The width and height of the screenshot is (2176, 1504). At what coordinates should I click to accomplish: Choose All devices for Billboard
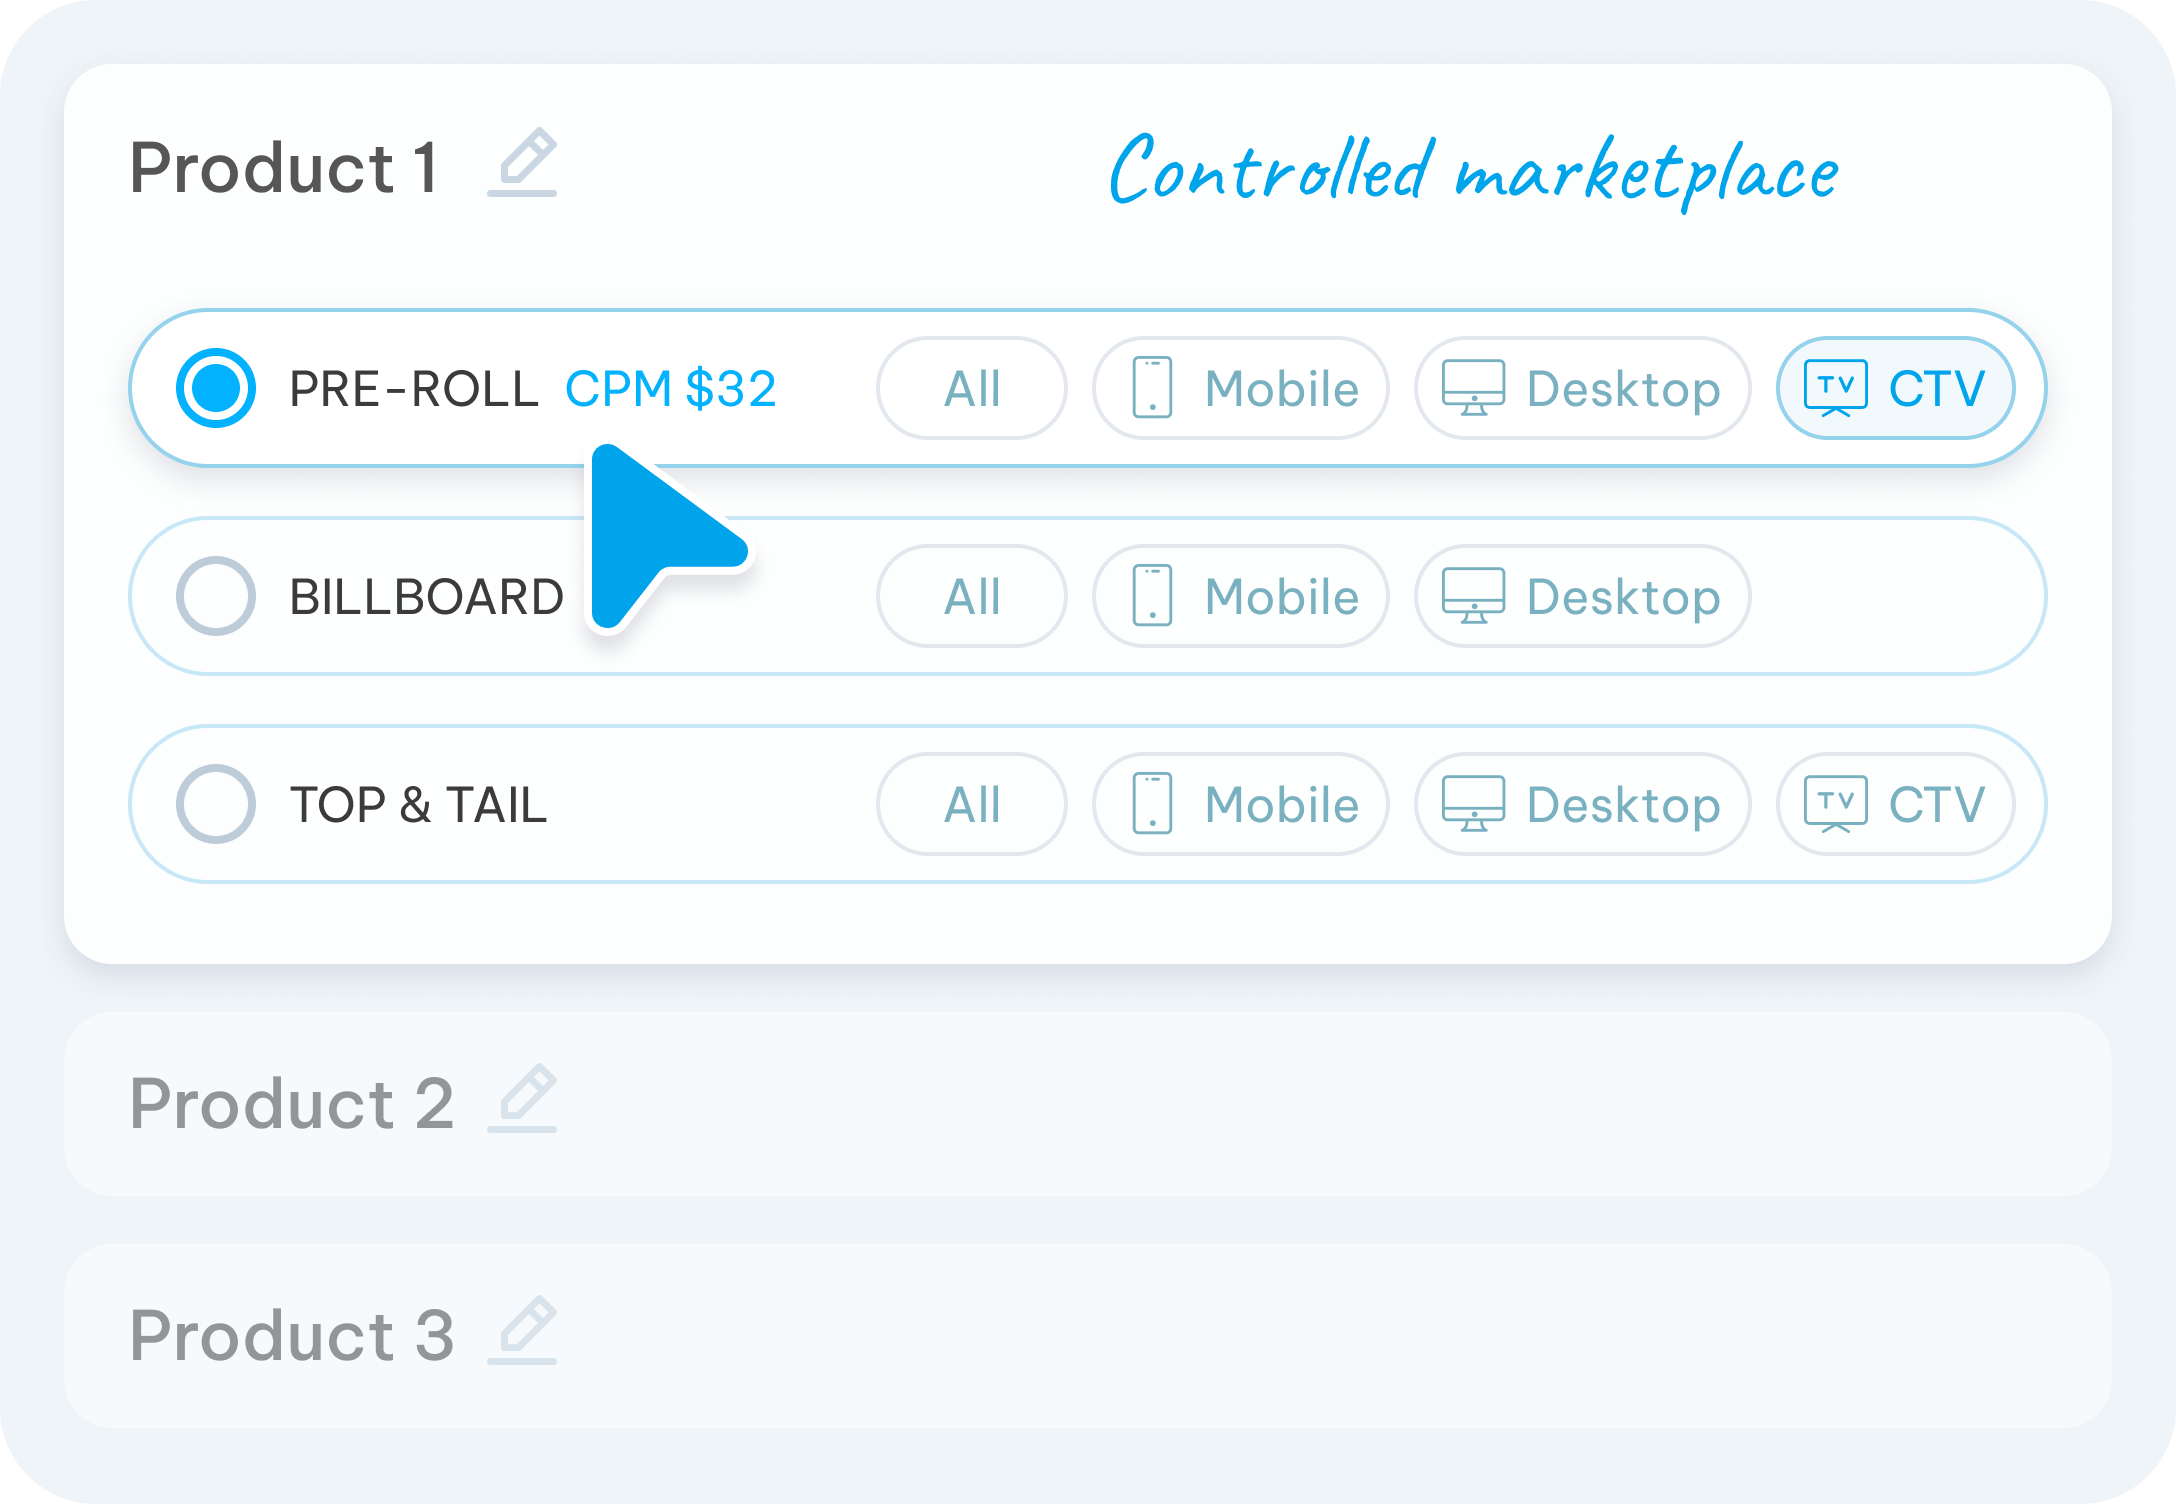(972, 596)
